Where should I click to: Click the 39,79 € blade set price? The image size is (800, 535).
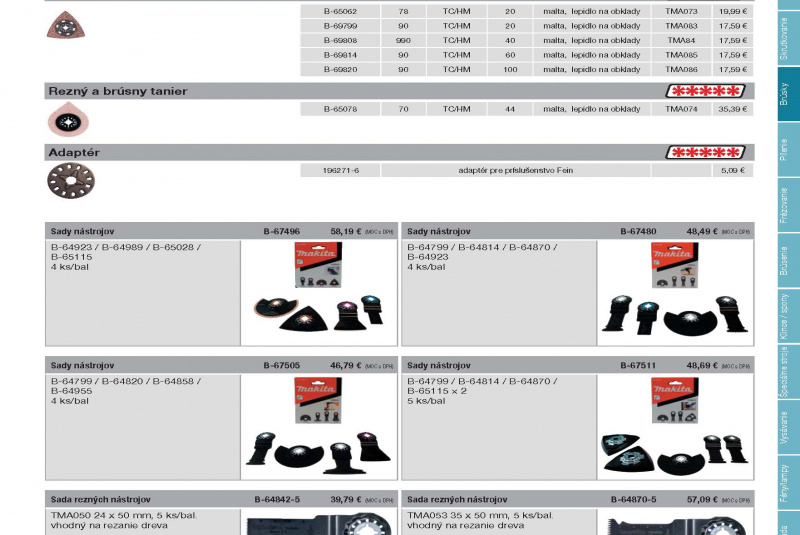coord(346,500)
